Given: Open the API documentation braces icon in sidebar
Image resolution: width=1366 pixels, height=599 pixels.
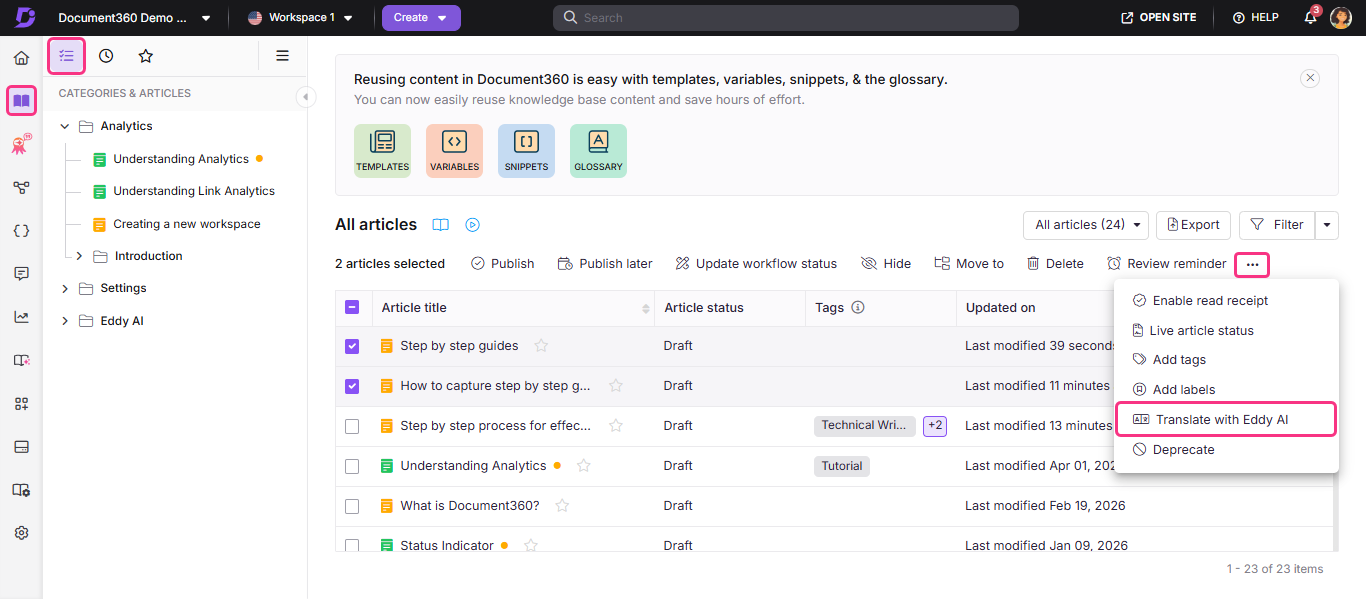Looking at the screenshot, I should tap(21, 230).
